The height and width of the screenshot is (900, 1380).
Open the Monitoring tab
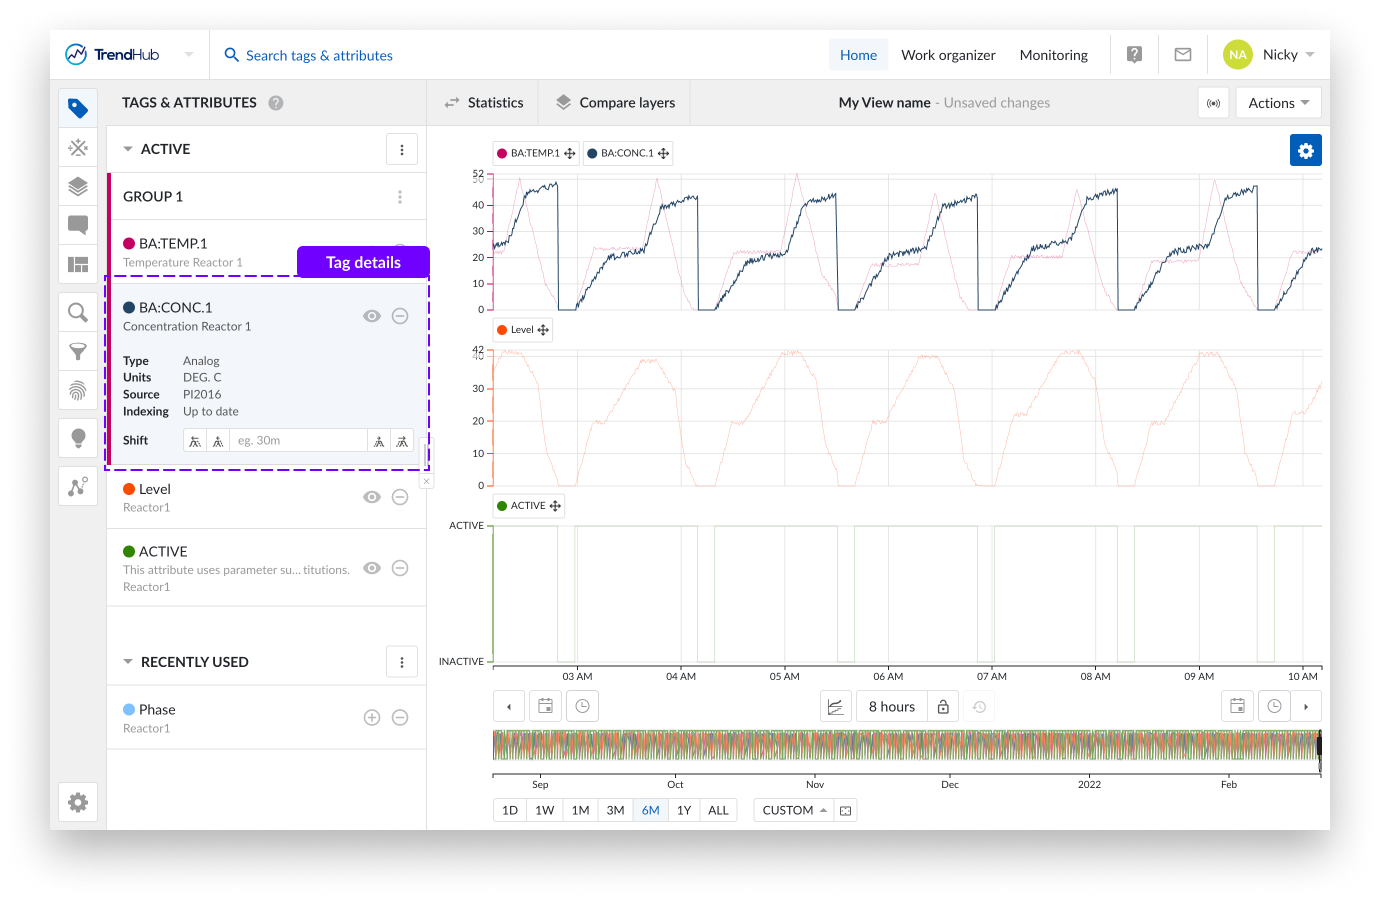pos(1053,55)
